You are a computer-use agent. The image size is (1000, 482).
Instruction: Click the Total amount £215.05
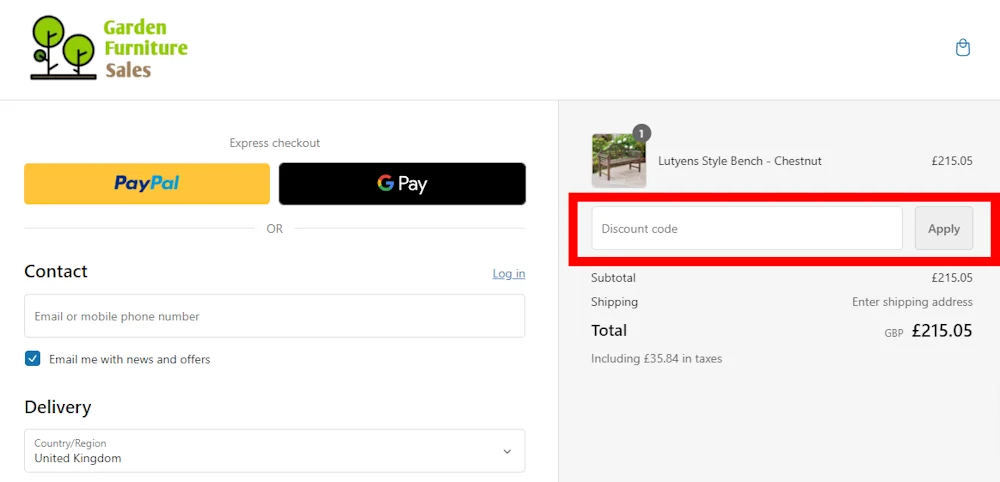tap(942, 330)
